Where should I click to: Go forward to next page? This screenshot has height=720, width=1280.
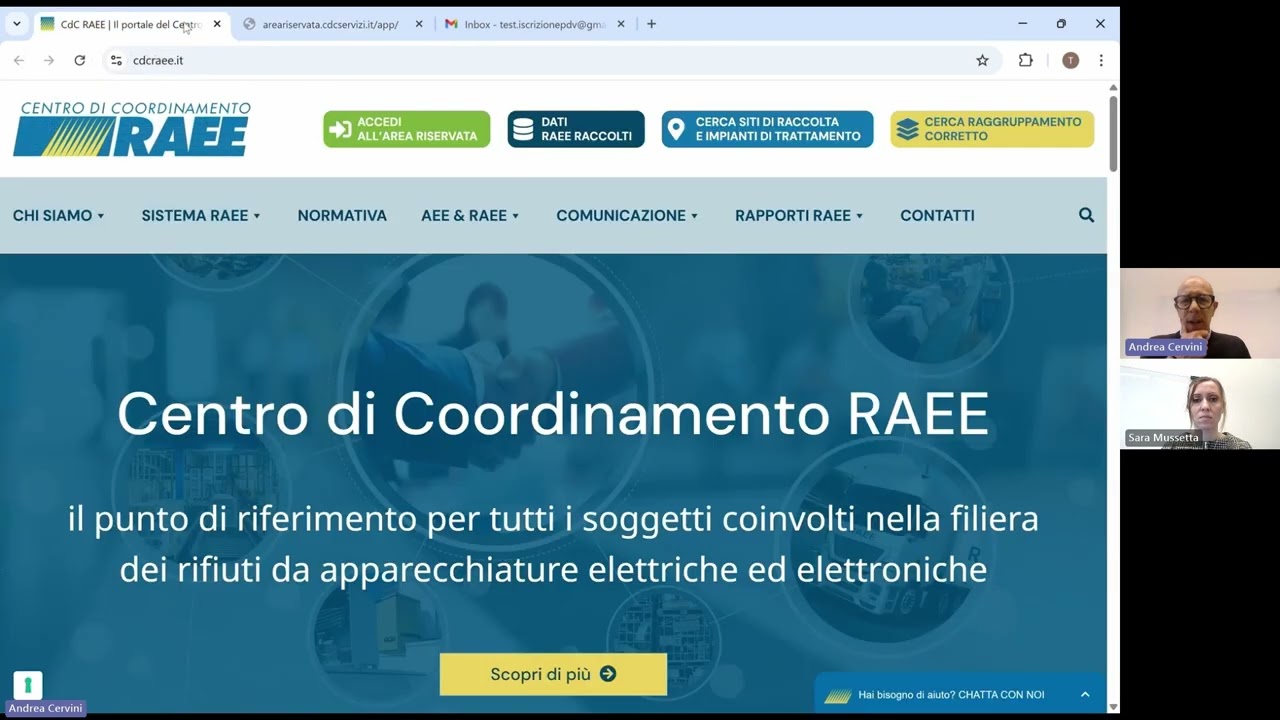[49, 60]
